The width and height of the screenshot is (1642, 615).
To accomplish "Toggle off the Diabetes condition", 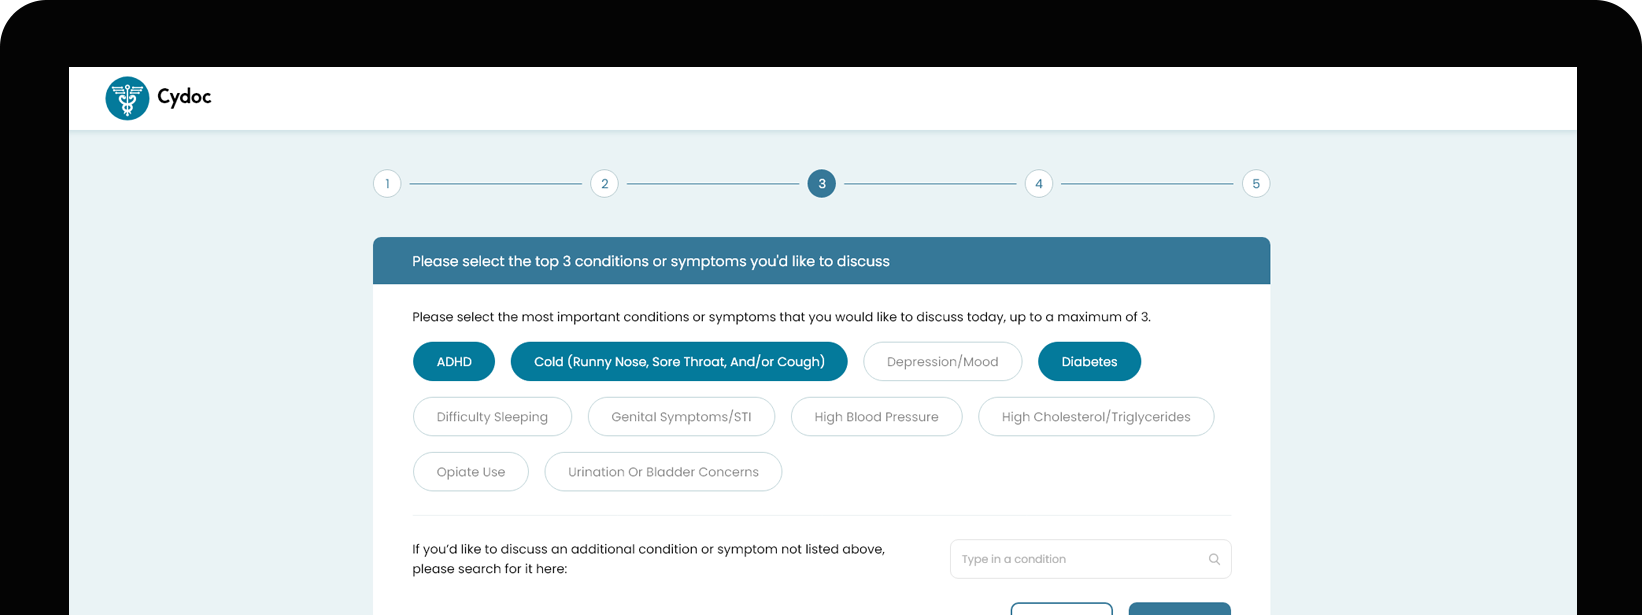I will coord(1089,362).
